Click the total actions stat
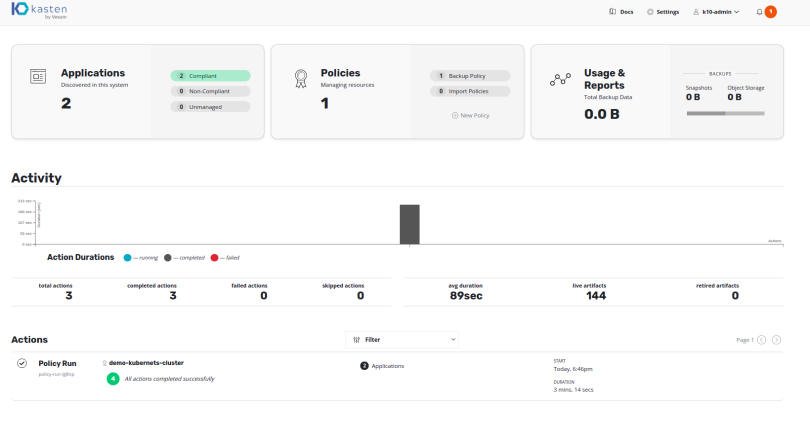The width and height of the screenshot is (810, 439). [x=55, y=292]
